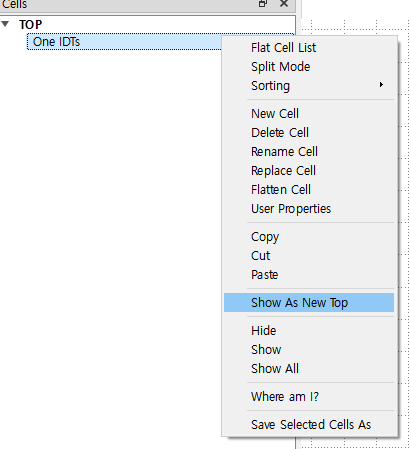Select Delete Cell from context menu
This screenshot has width=411, height=449.
pyautogui.click(x=280, y=133)
